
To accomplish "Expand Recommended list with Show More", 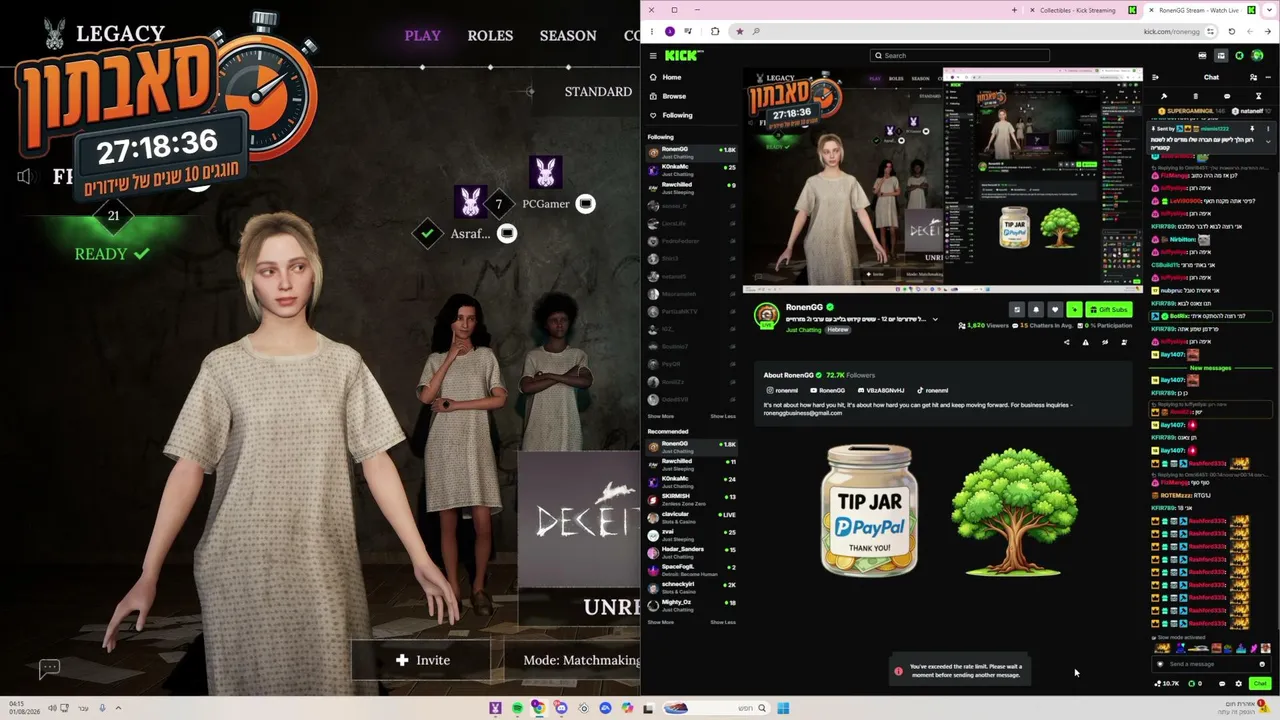I will (660, 622).
